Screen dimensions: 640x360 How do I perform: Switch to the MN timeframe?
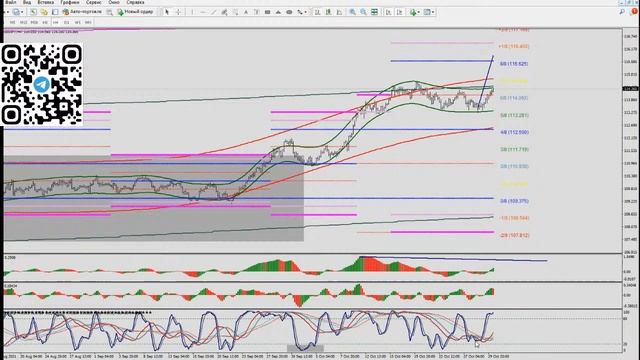point(88,22)
